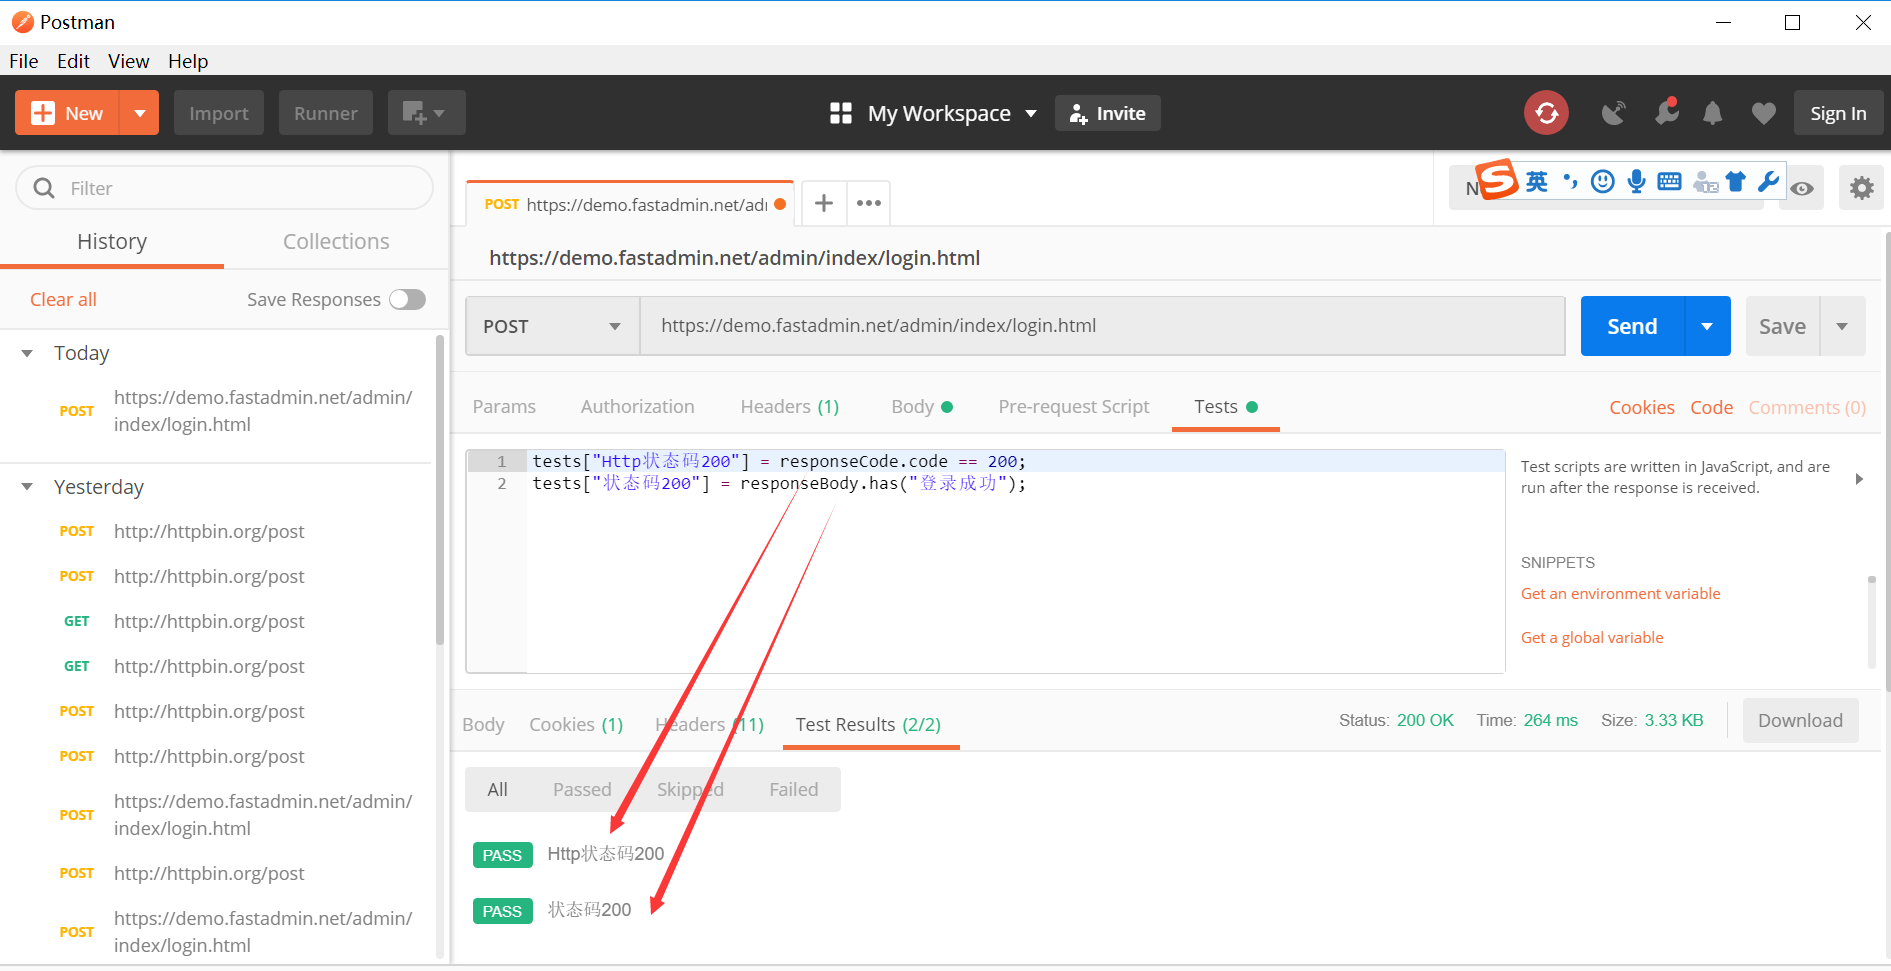Screen dimensions: 1891x971
Task: Click the environment quick look eye icon
Action: click(x=1802, y=188)
